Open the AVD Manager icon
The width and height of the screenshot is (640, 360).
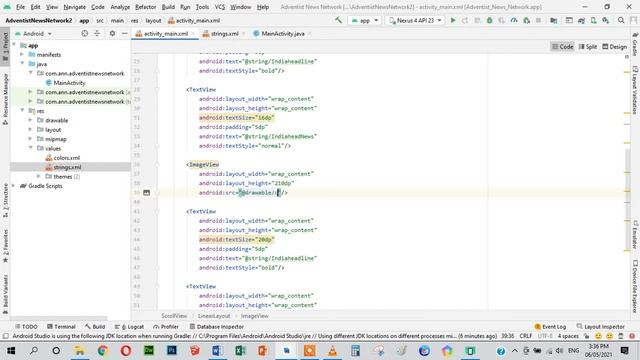coord(593,20)
